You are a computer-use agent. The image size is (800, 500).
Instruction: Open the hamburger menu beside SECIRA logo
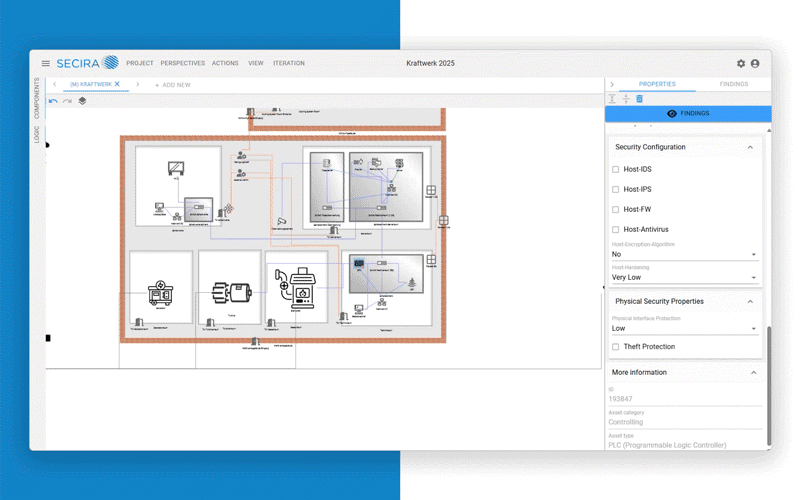click(45, 63)
